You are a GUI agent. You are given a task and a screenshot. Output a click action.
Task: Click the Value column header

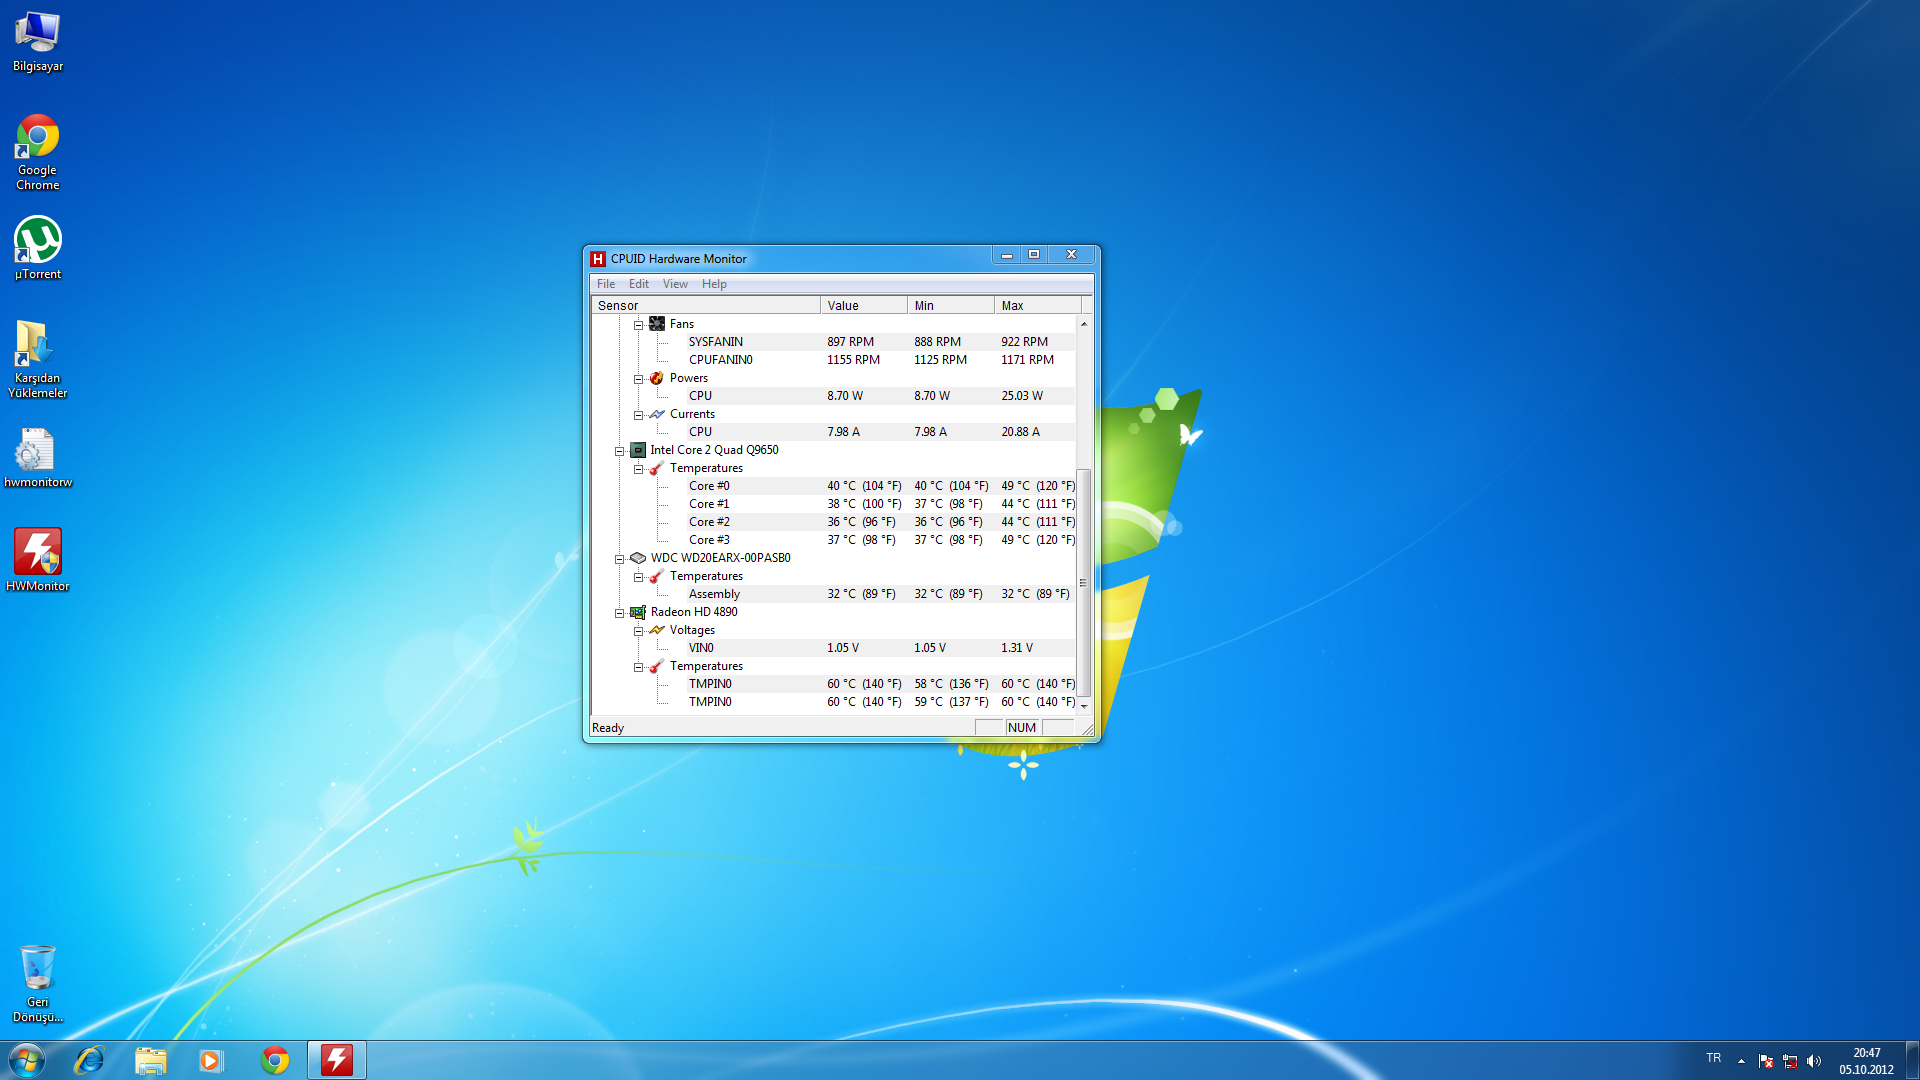point(863,306)
